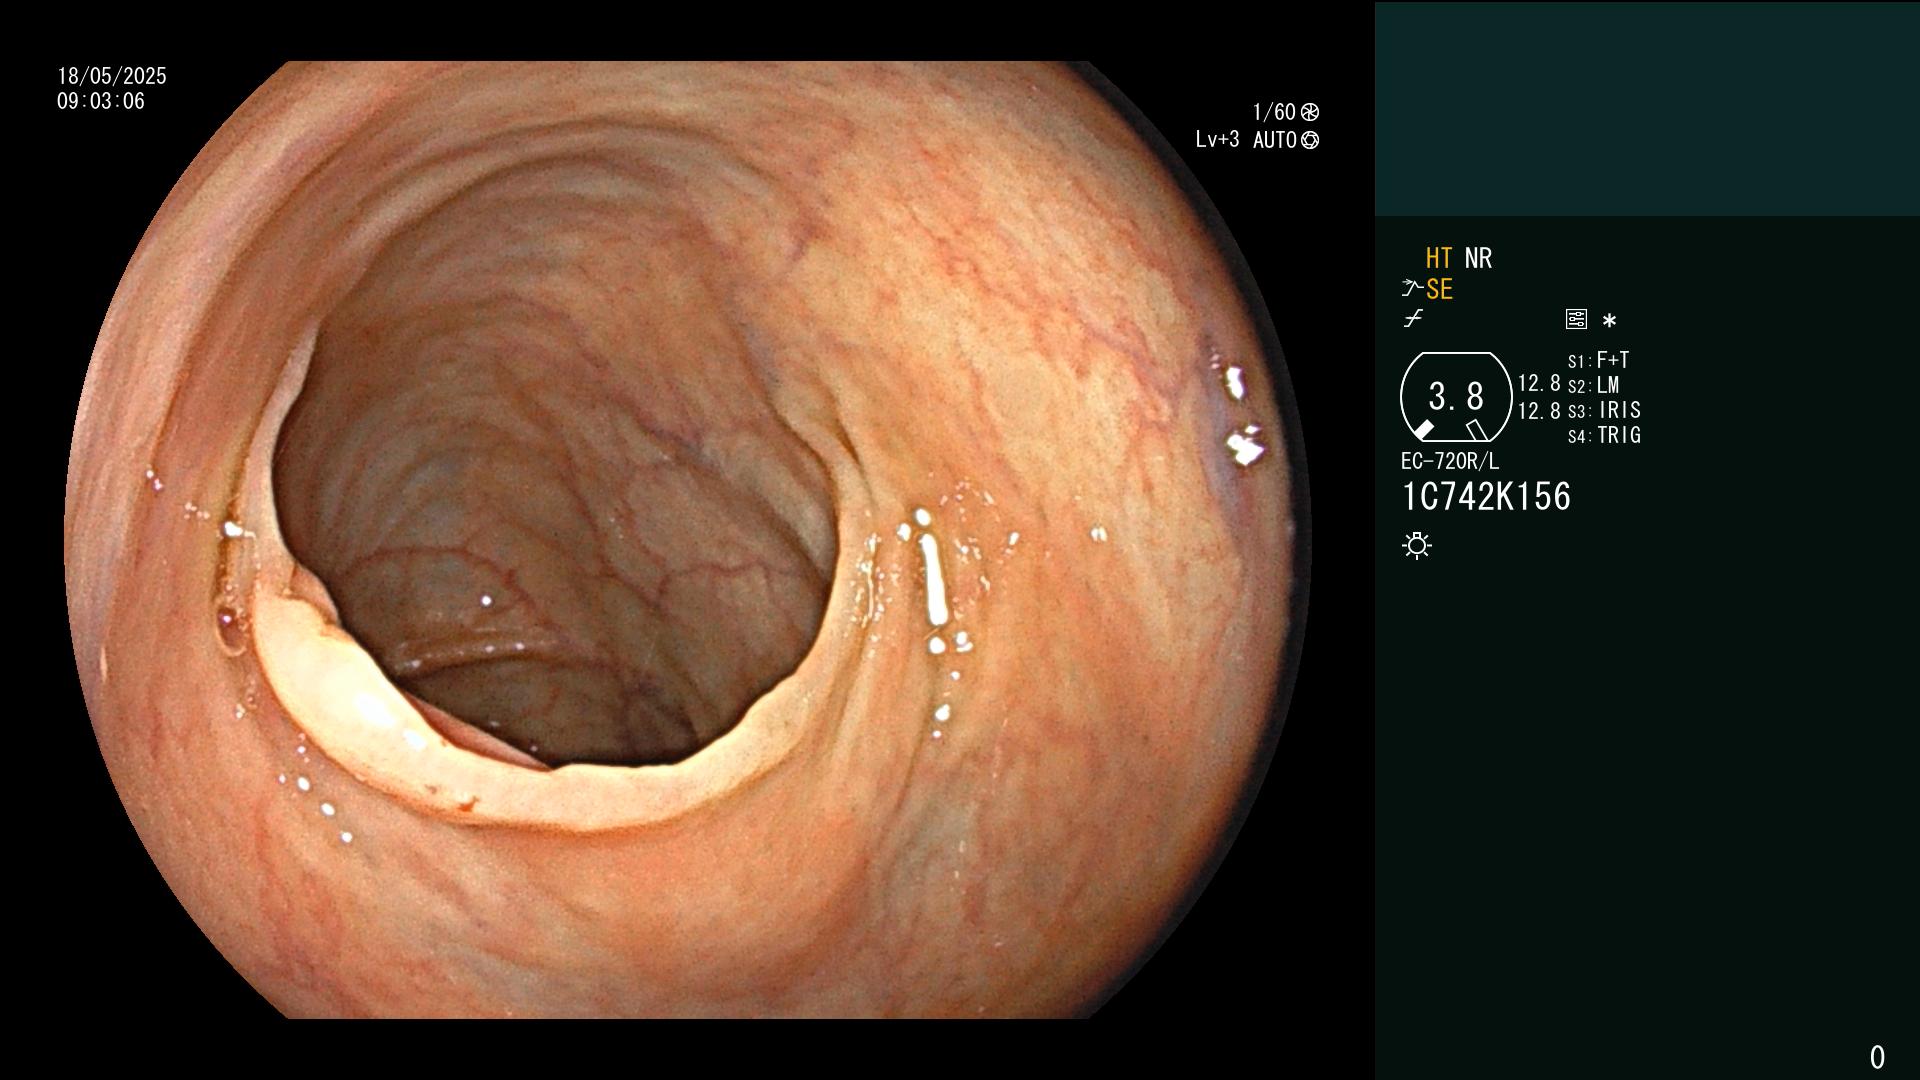This screenshot has height=1080, width=1920.
Task: Click the Lv+3 brightness level
Action: point(1217,140)
